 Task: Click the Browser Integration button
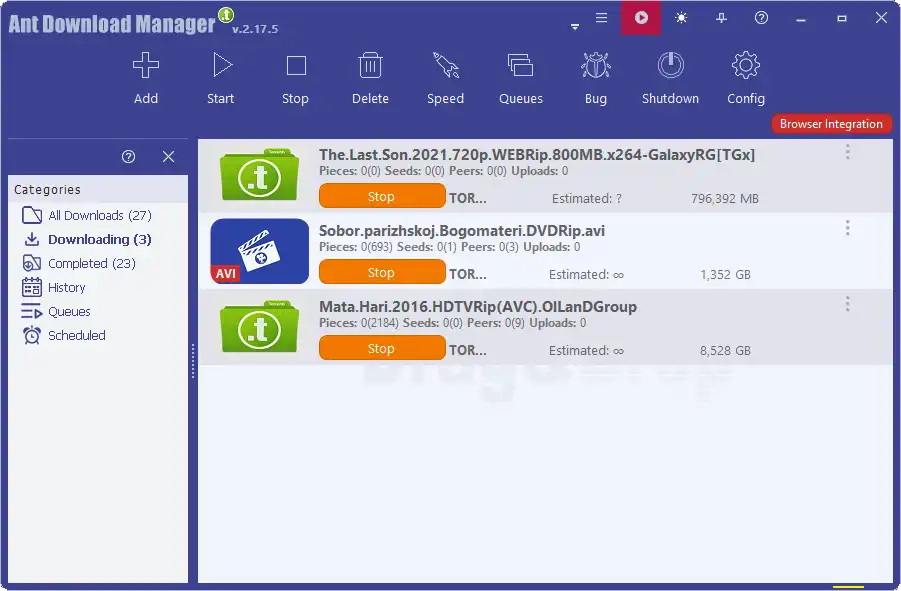(x=831, y=124)
